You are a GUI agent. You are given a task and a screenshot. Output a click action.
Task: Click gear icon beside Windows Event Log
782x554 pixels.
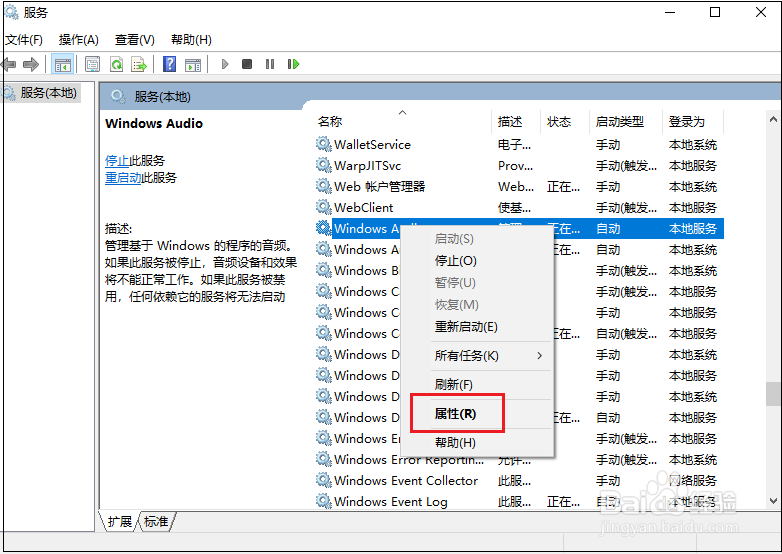[324, 501]
